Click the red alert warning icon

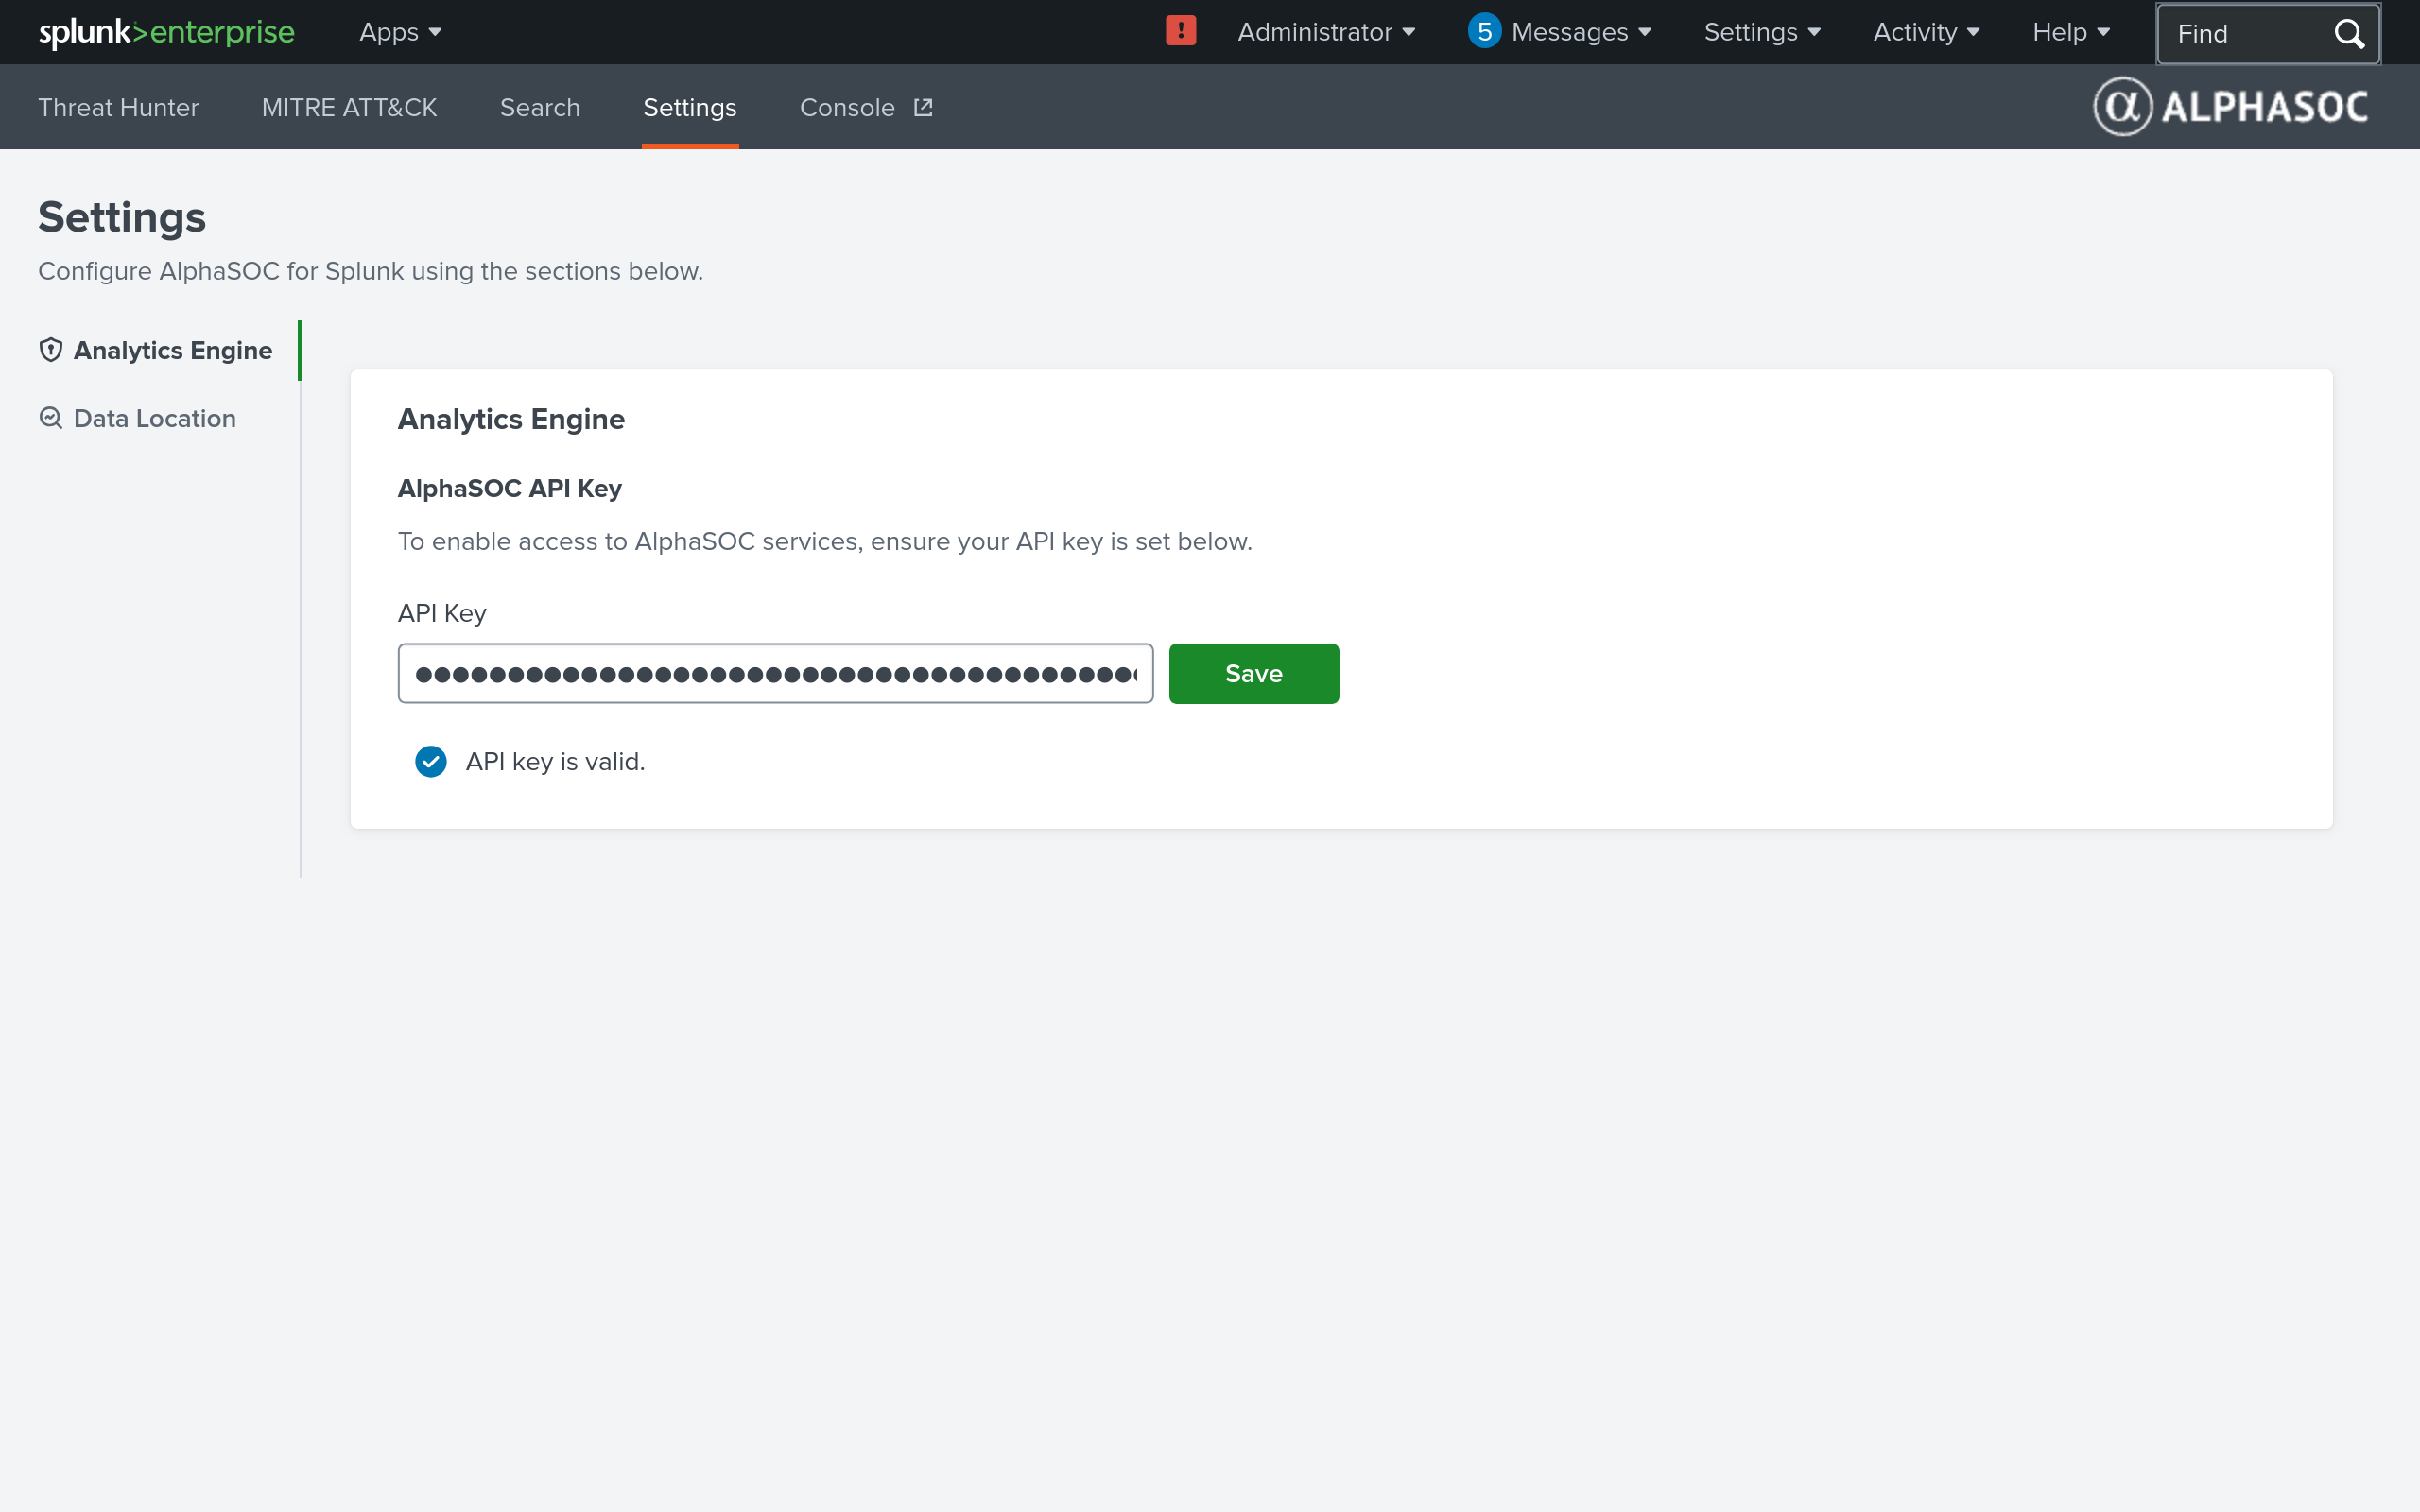[x=1180, y=31]
